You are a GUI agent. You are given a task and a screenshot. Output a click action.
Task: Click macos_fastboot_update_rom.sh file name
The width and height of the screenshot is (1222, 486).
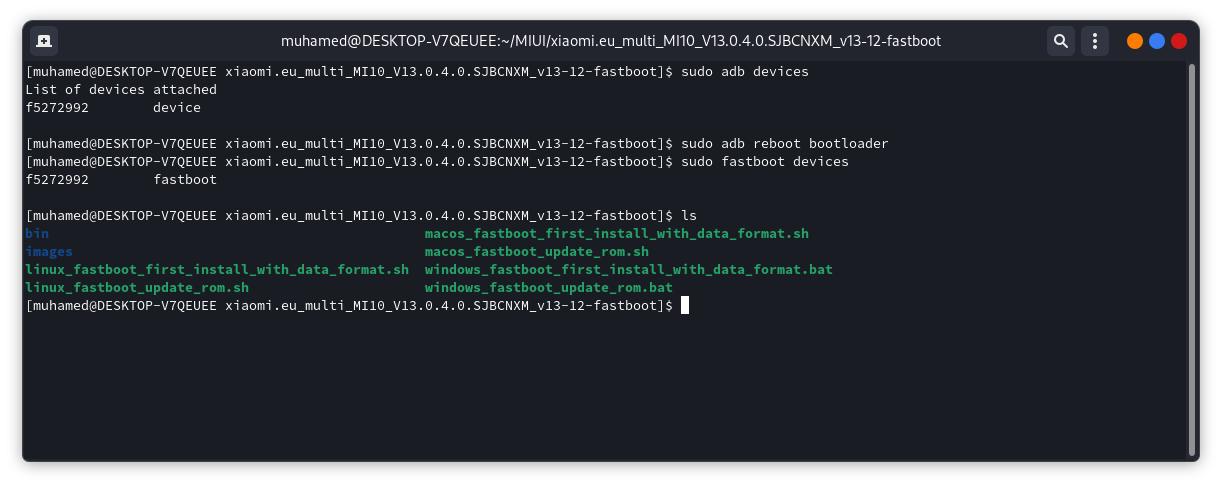tap(537, 252)
